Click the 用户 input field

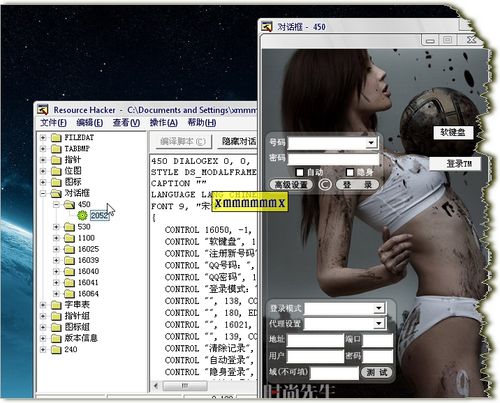click(x=315, y=356)
